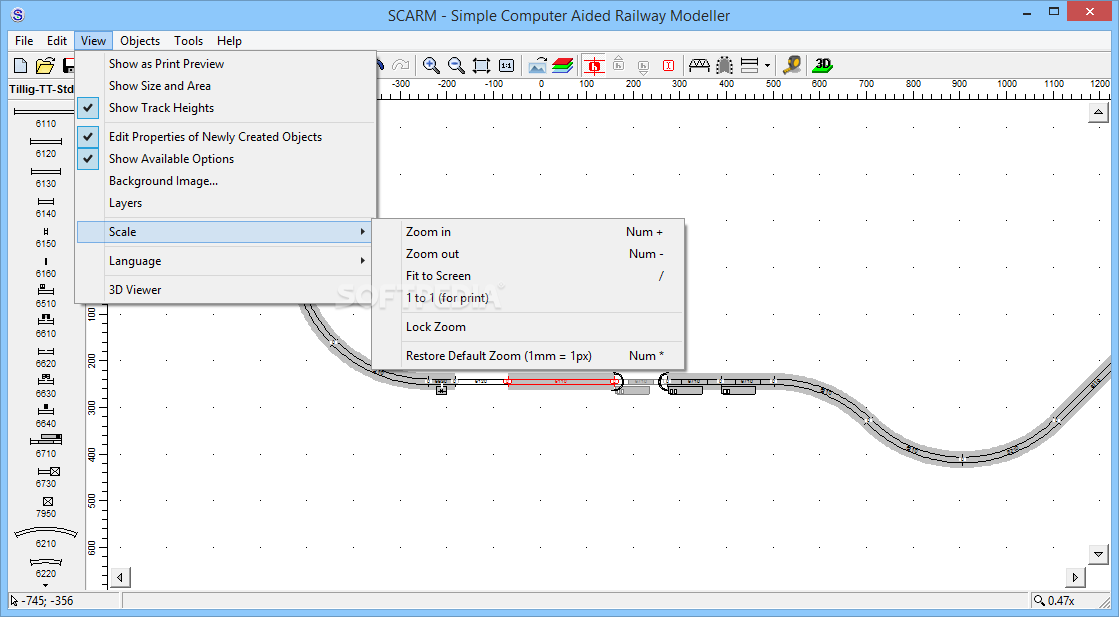Image resolution: width=1119 pixels, height=617 pixels.
Task: Click the scroll right arrow of canvas
Action: pyautogui.click(x=1075, y=577)
